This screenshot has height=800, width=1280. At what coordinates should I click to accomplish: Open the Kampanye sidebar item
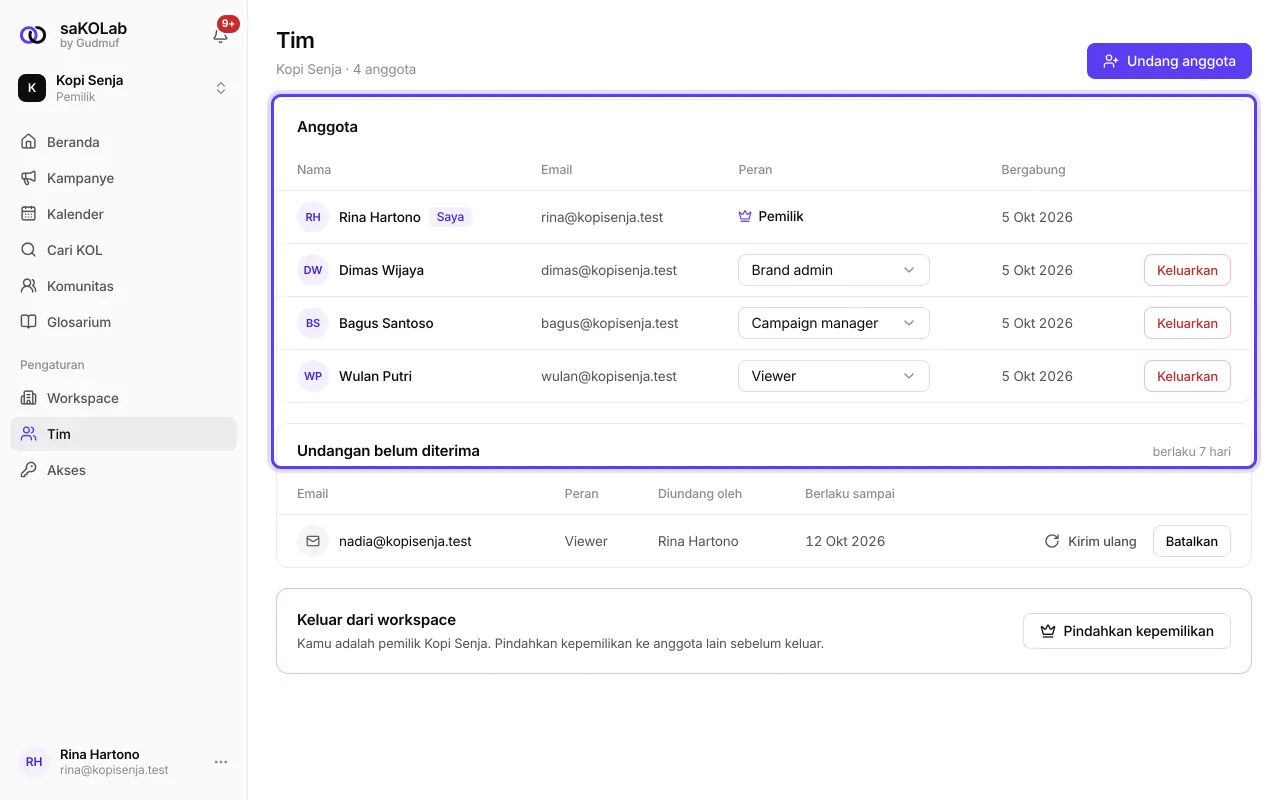tap(124, 178)
